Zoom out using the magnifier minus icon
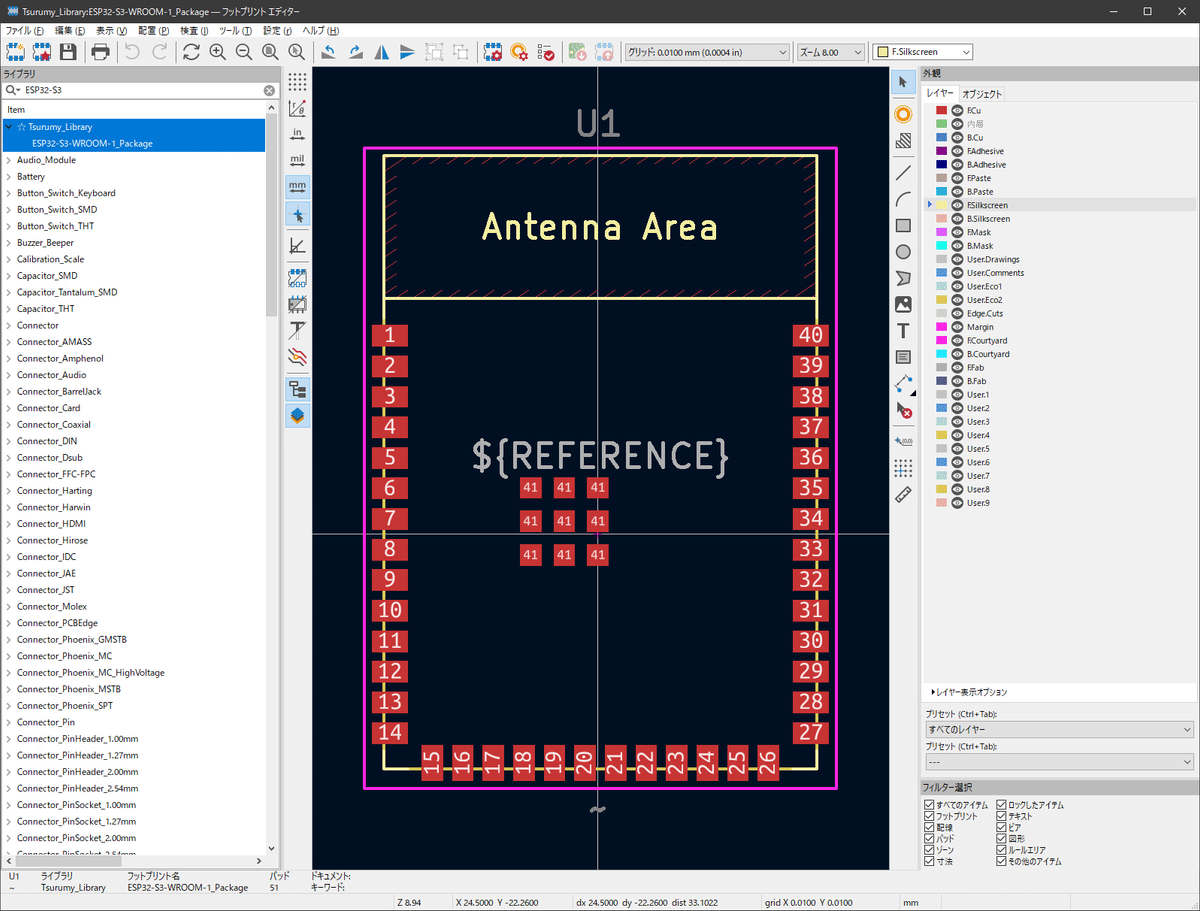This screenshot has width=1200, height=911. 244,51
